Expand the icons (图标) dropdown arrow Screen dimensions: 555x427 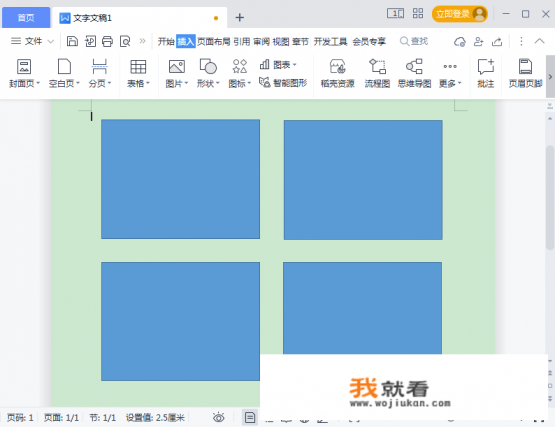[249, 84]
